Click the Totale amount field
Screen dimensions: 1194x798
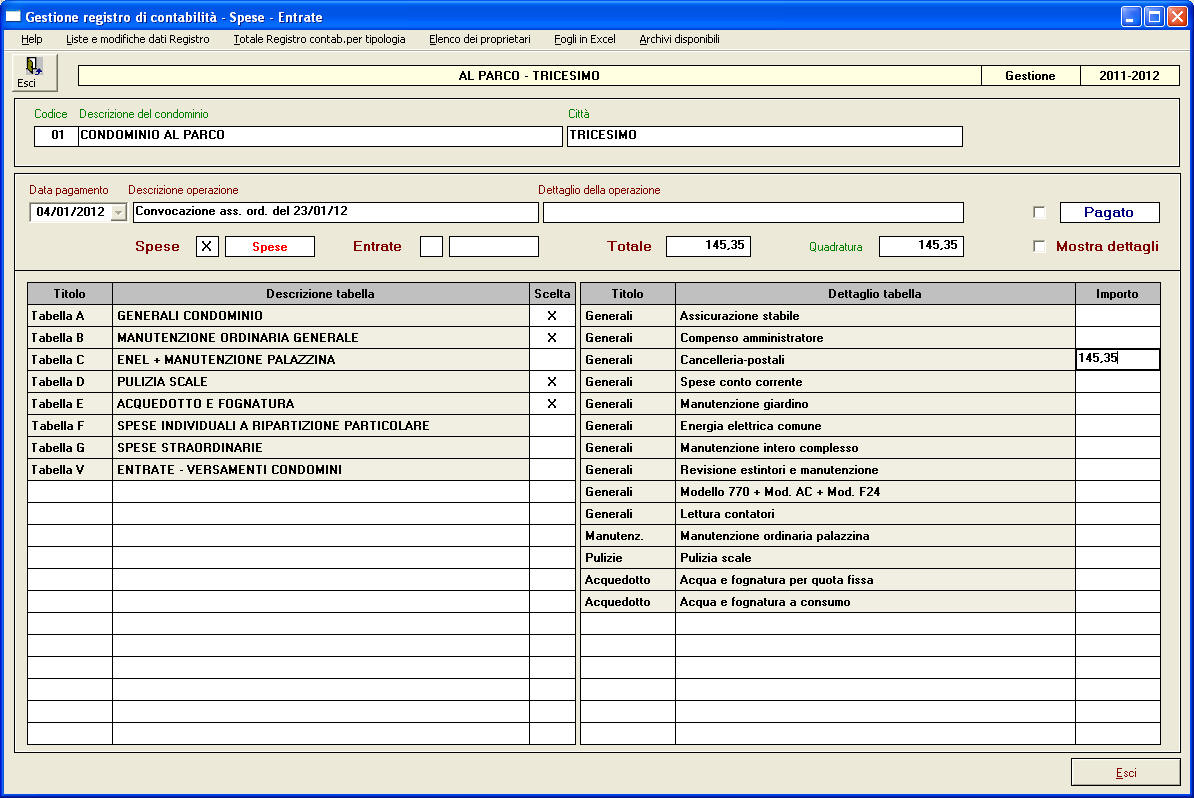pos(708,246)
